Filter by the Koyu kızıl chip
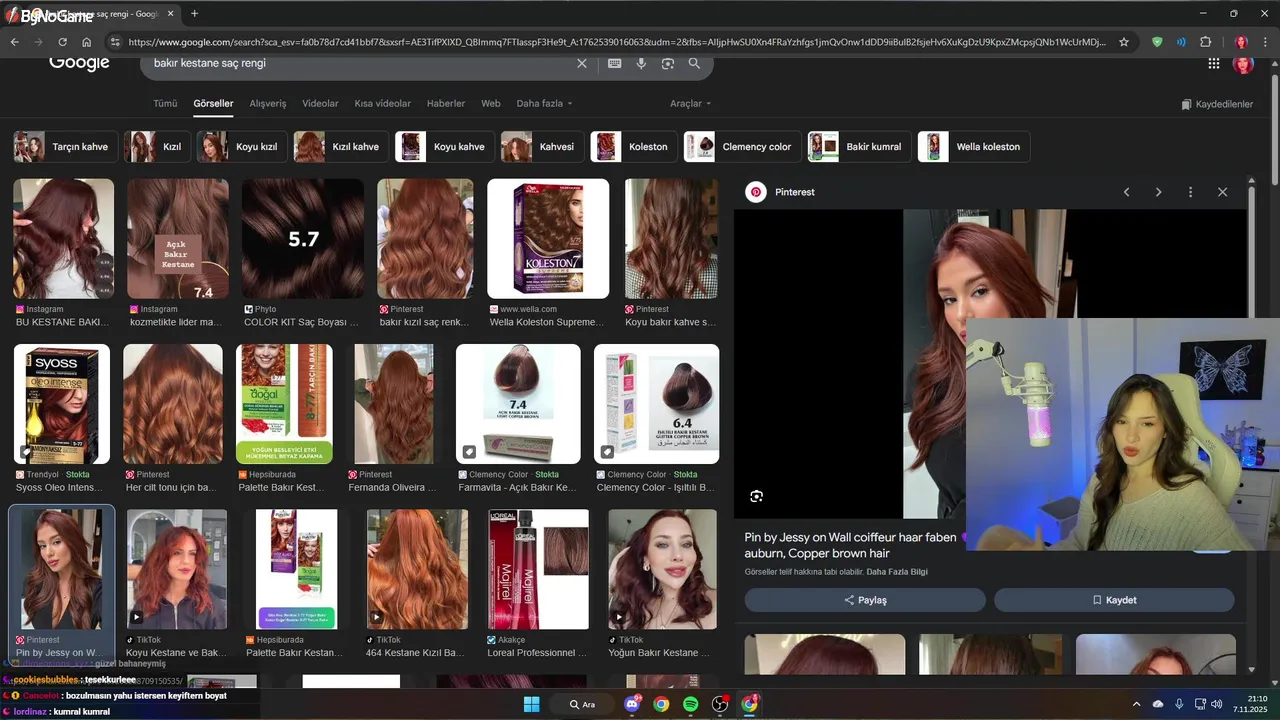Image resolution: width=1280 pixels, height=720 pixels. 242,147
